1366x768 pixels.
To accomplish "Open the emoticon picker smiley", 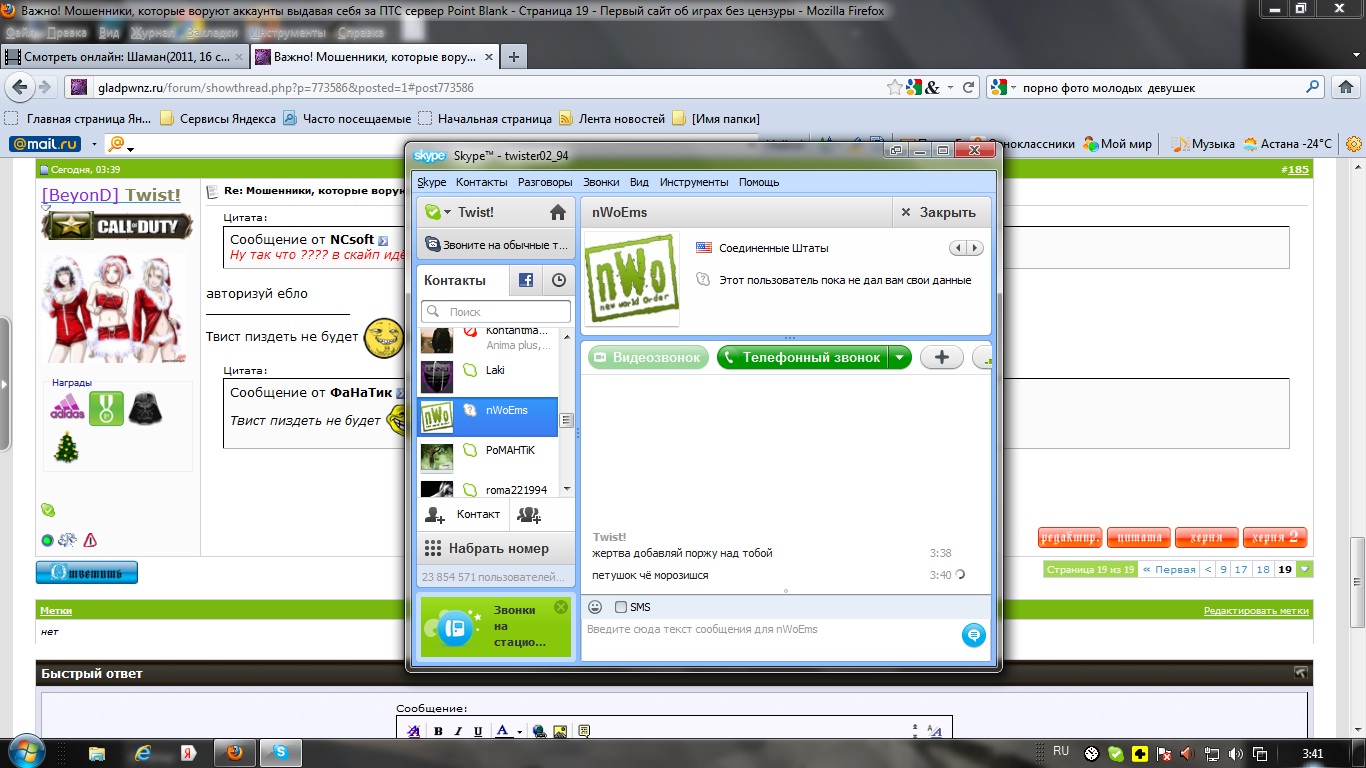I will tap(595, 607).
